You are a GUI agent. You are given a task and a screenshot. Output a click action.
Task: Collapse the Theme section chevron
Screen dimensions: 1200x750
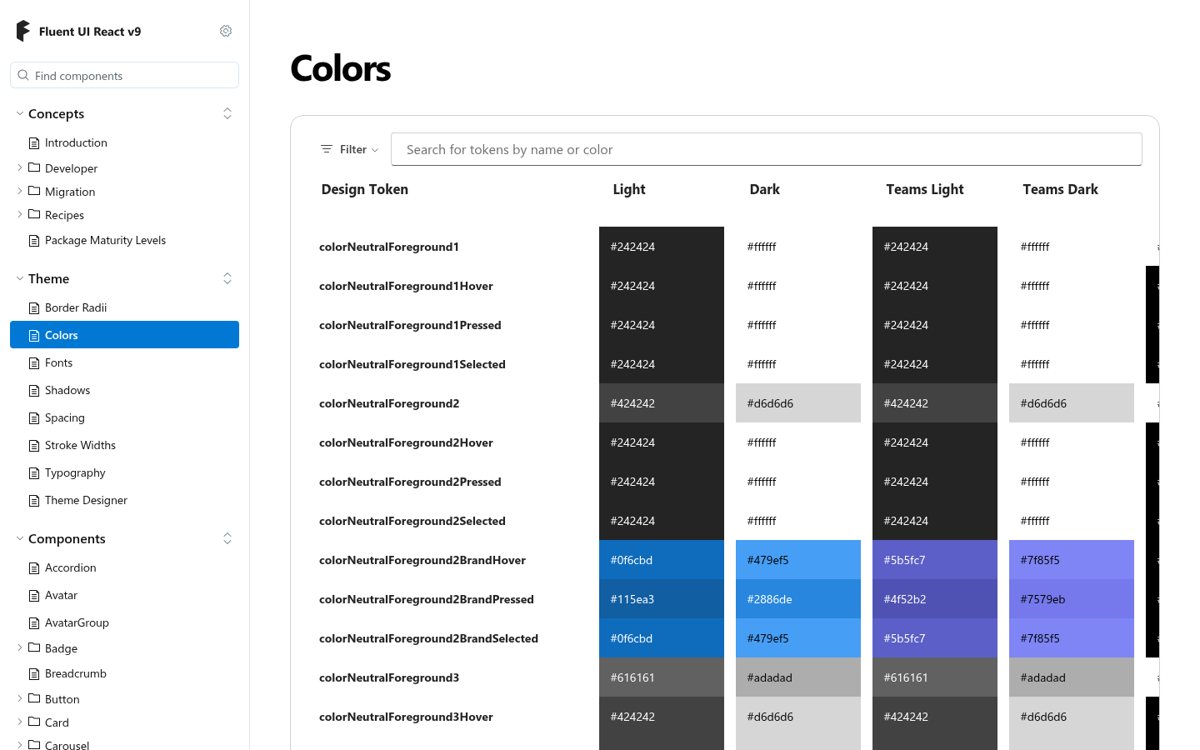click(19, 279)
